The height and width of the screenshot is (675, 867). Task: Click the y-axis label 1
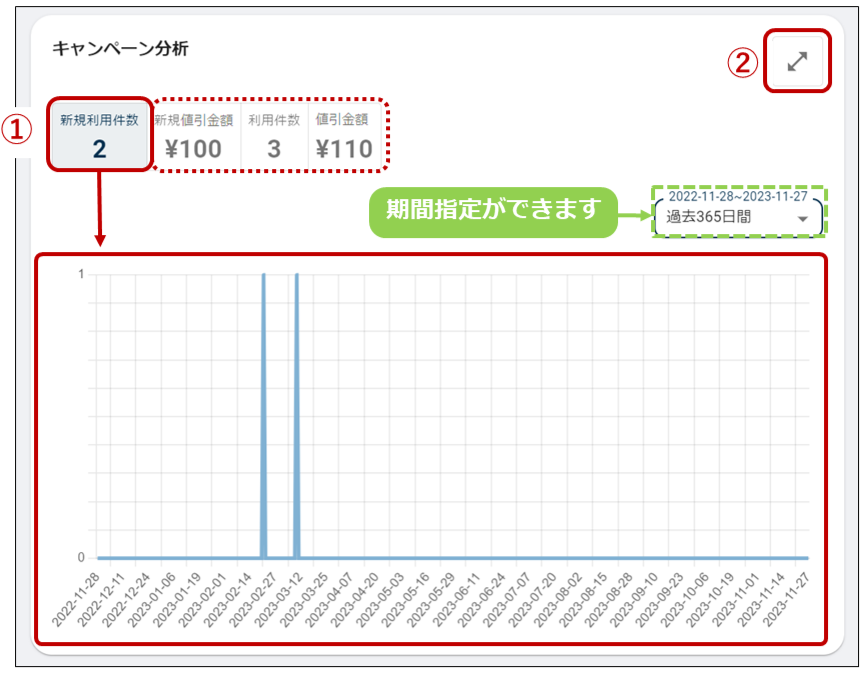coord(81,274)
